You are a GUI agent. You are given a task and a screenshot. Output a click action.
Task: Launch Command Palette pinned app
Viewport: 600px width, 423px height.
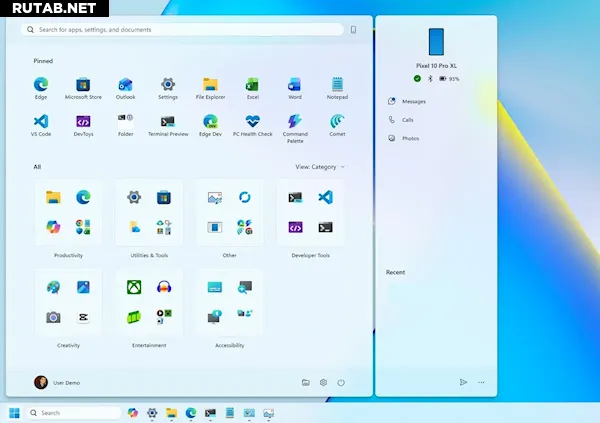point(295,122)
